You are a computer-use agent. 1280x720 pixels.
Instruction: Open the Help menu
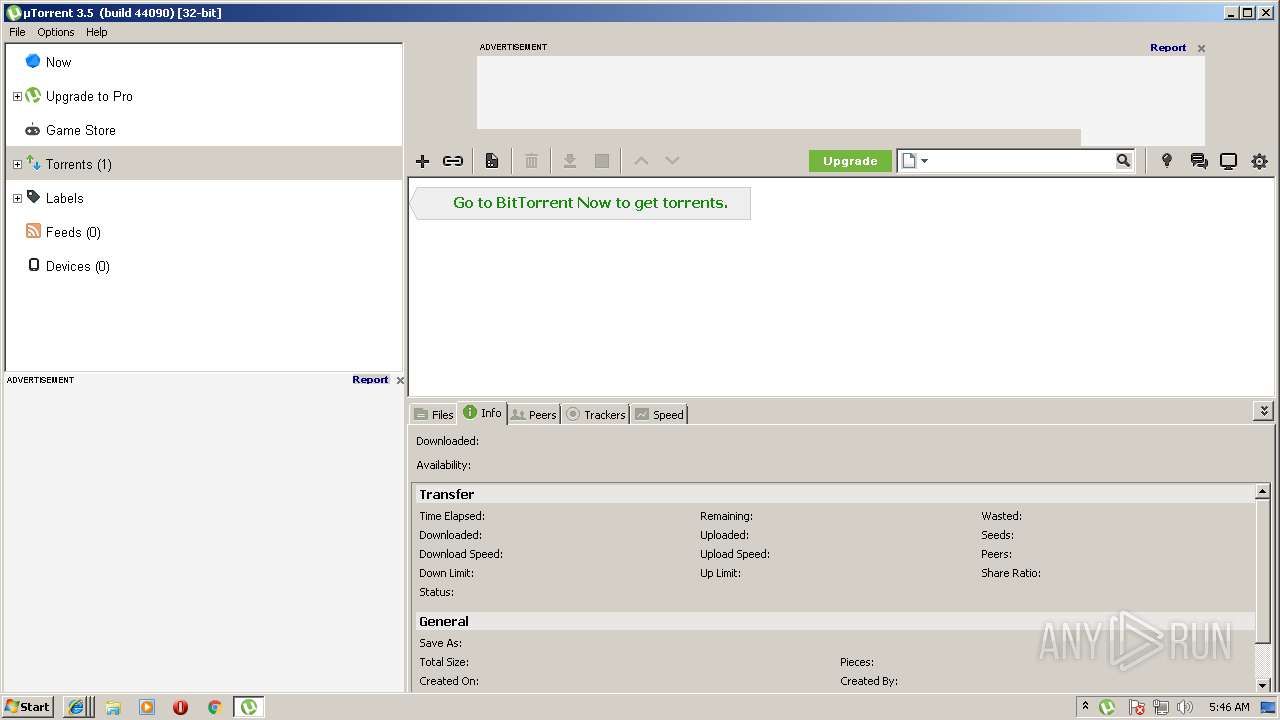(x=96, y=32)
